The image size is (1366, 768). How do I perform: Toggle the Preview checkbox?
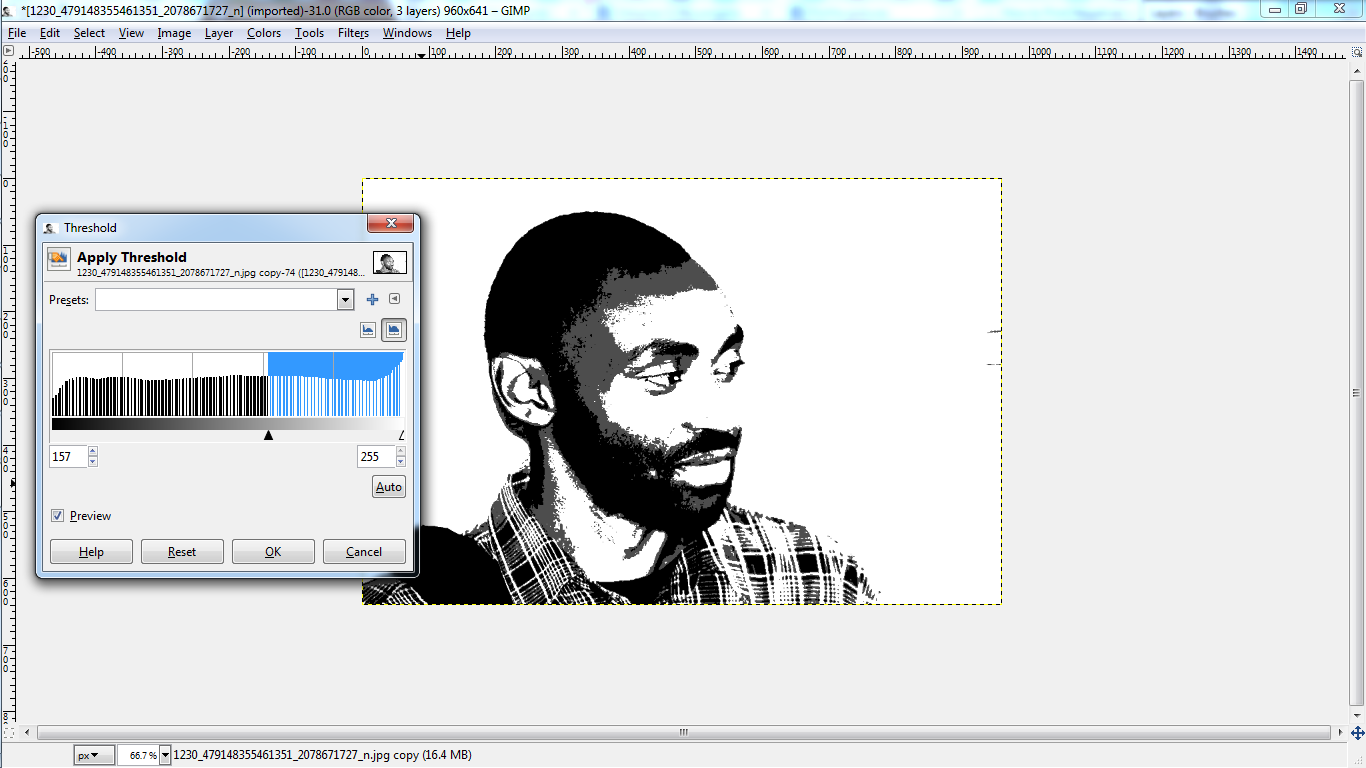click(x=57, y=516)
